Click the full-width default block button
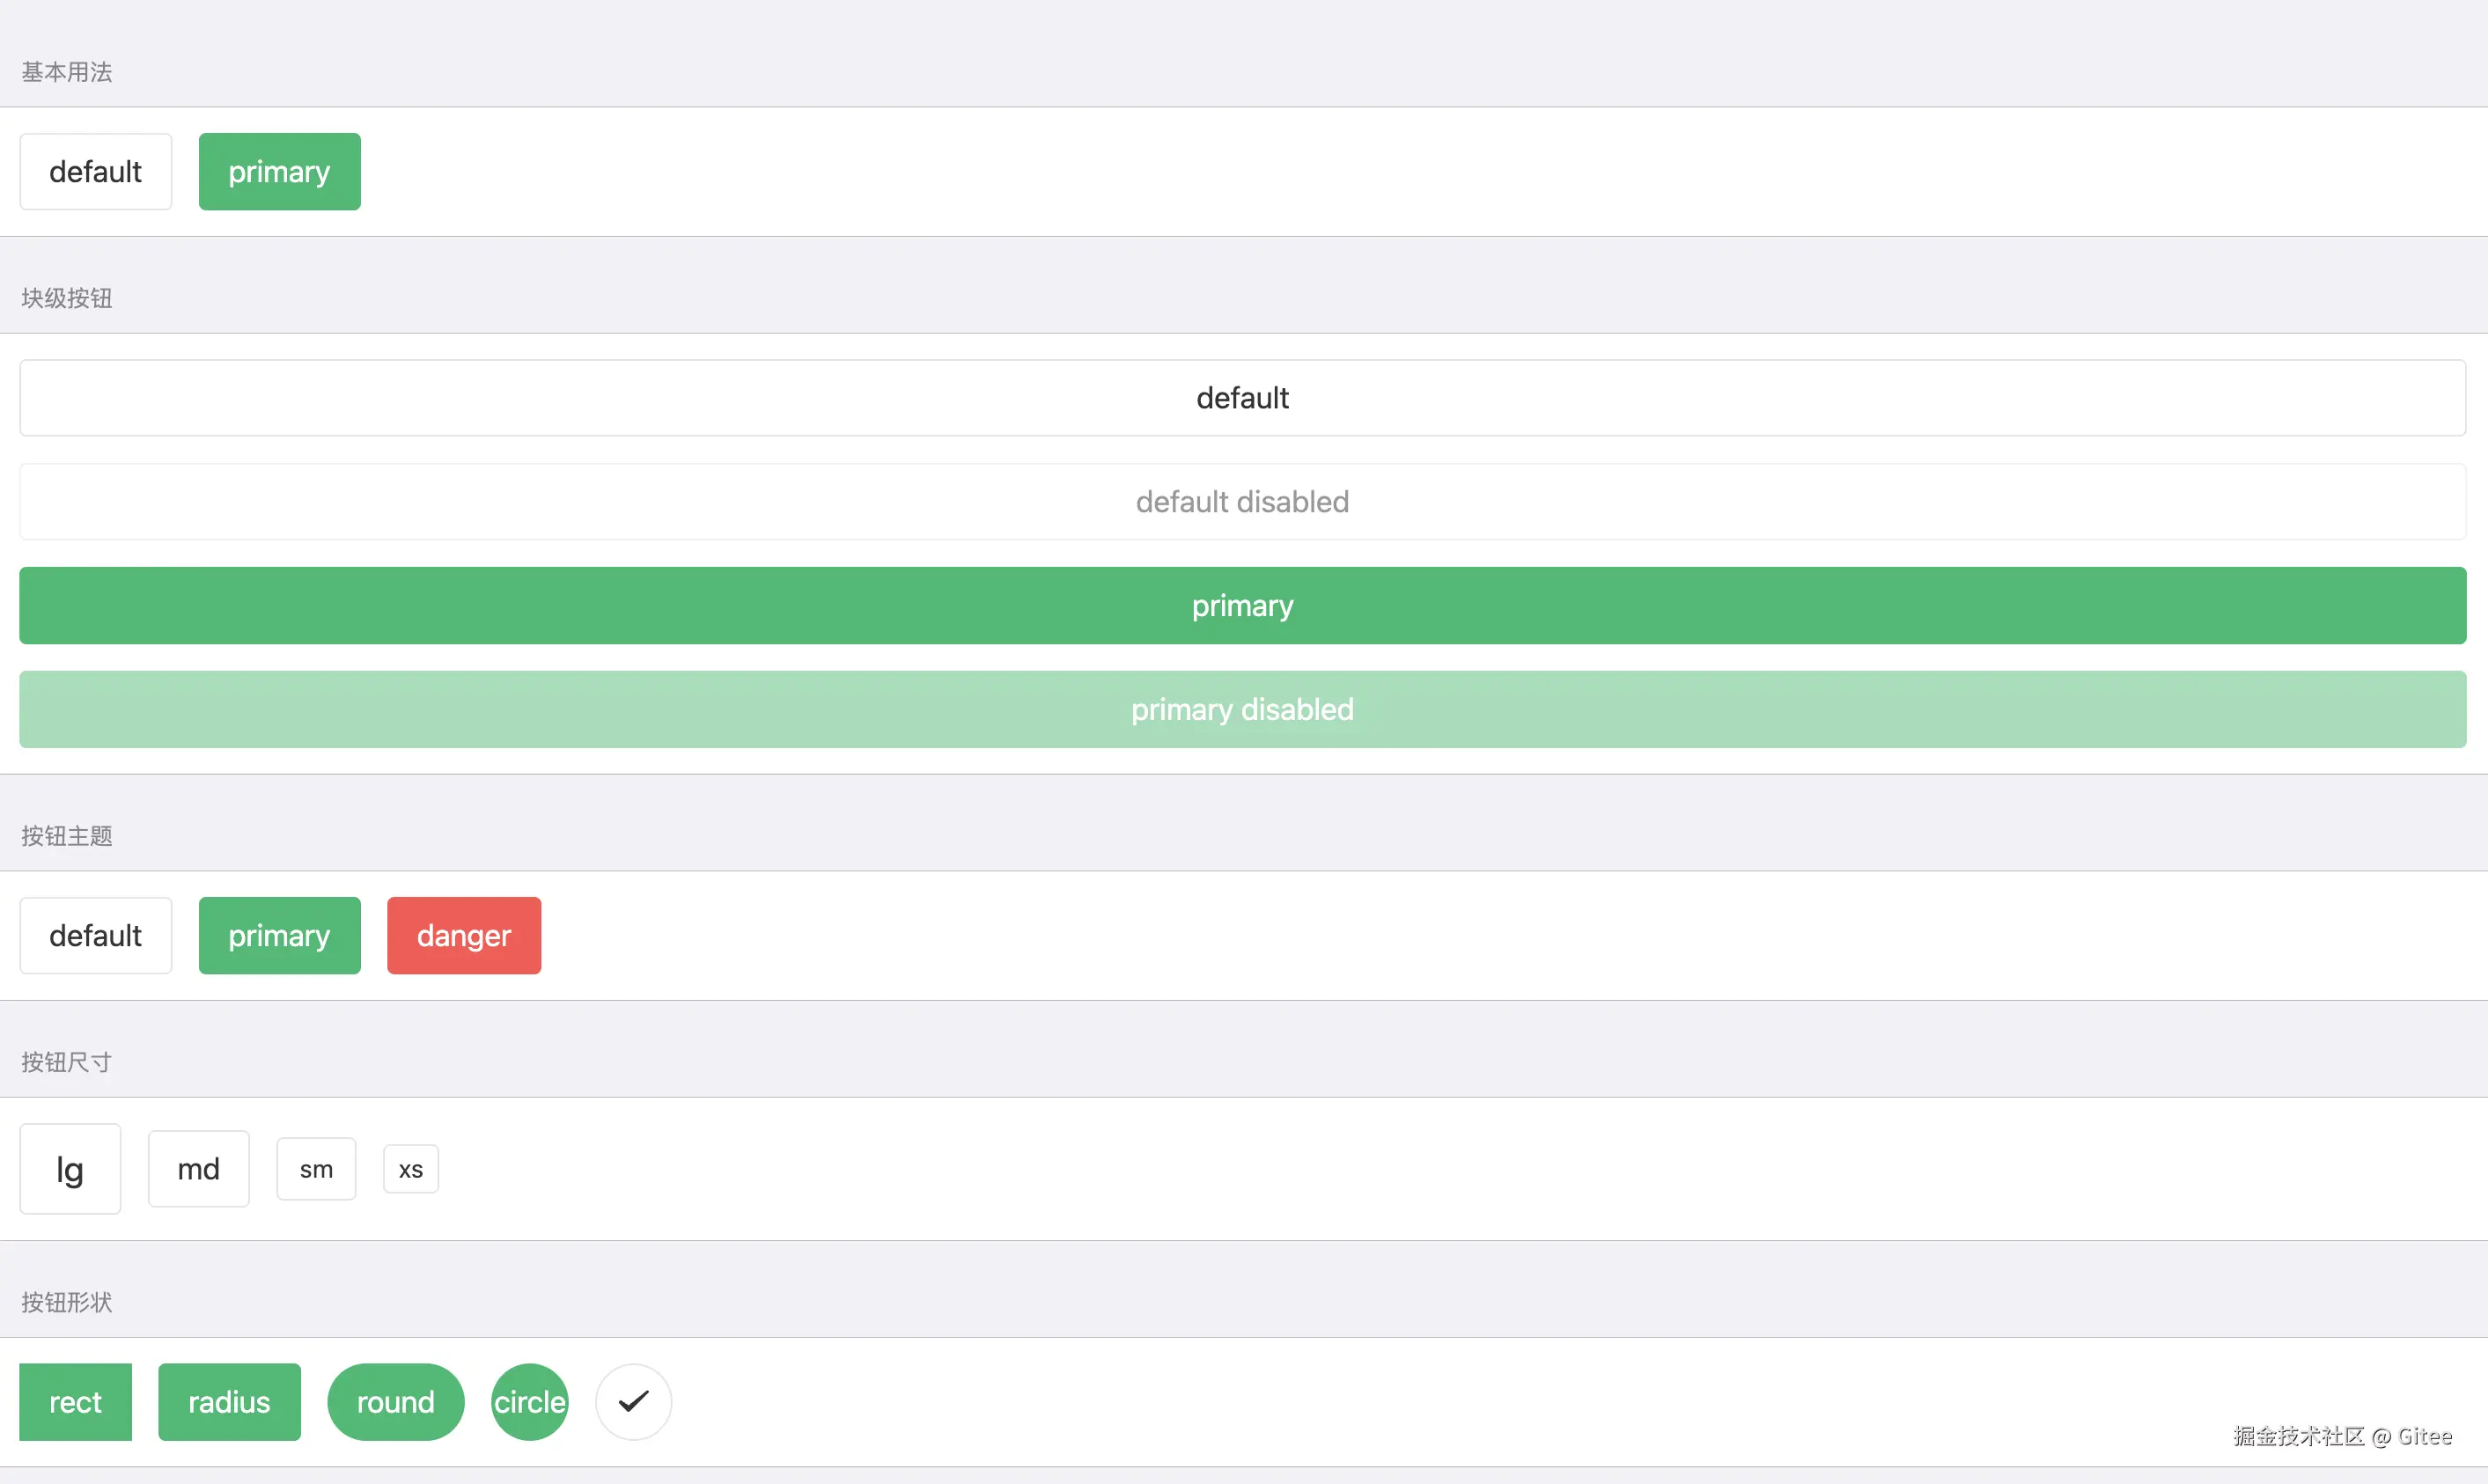Image resolution: width=2488 pixels, height=1484 pixels. pos(1242,398)
